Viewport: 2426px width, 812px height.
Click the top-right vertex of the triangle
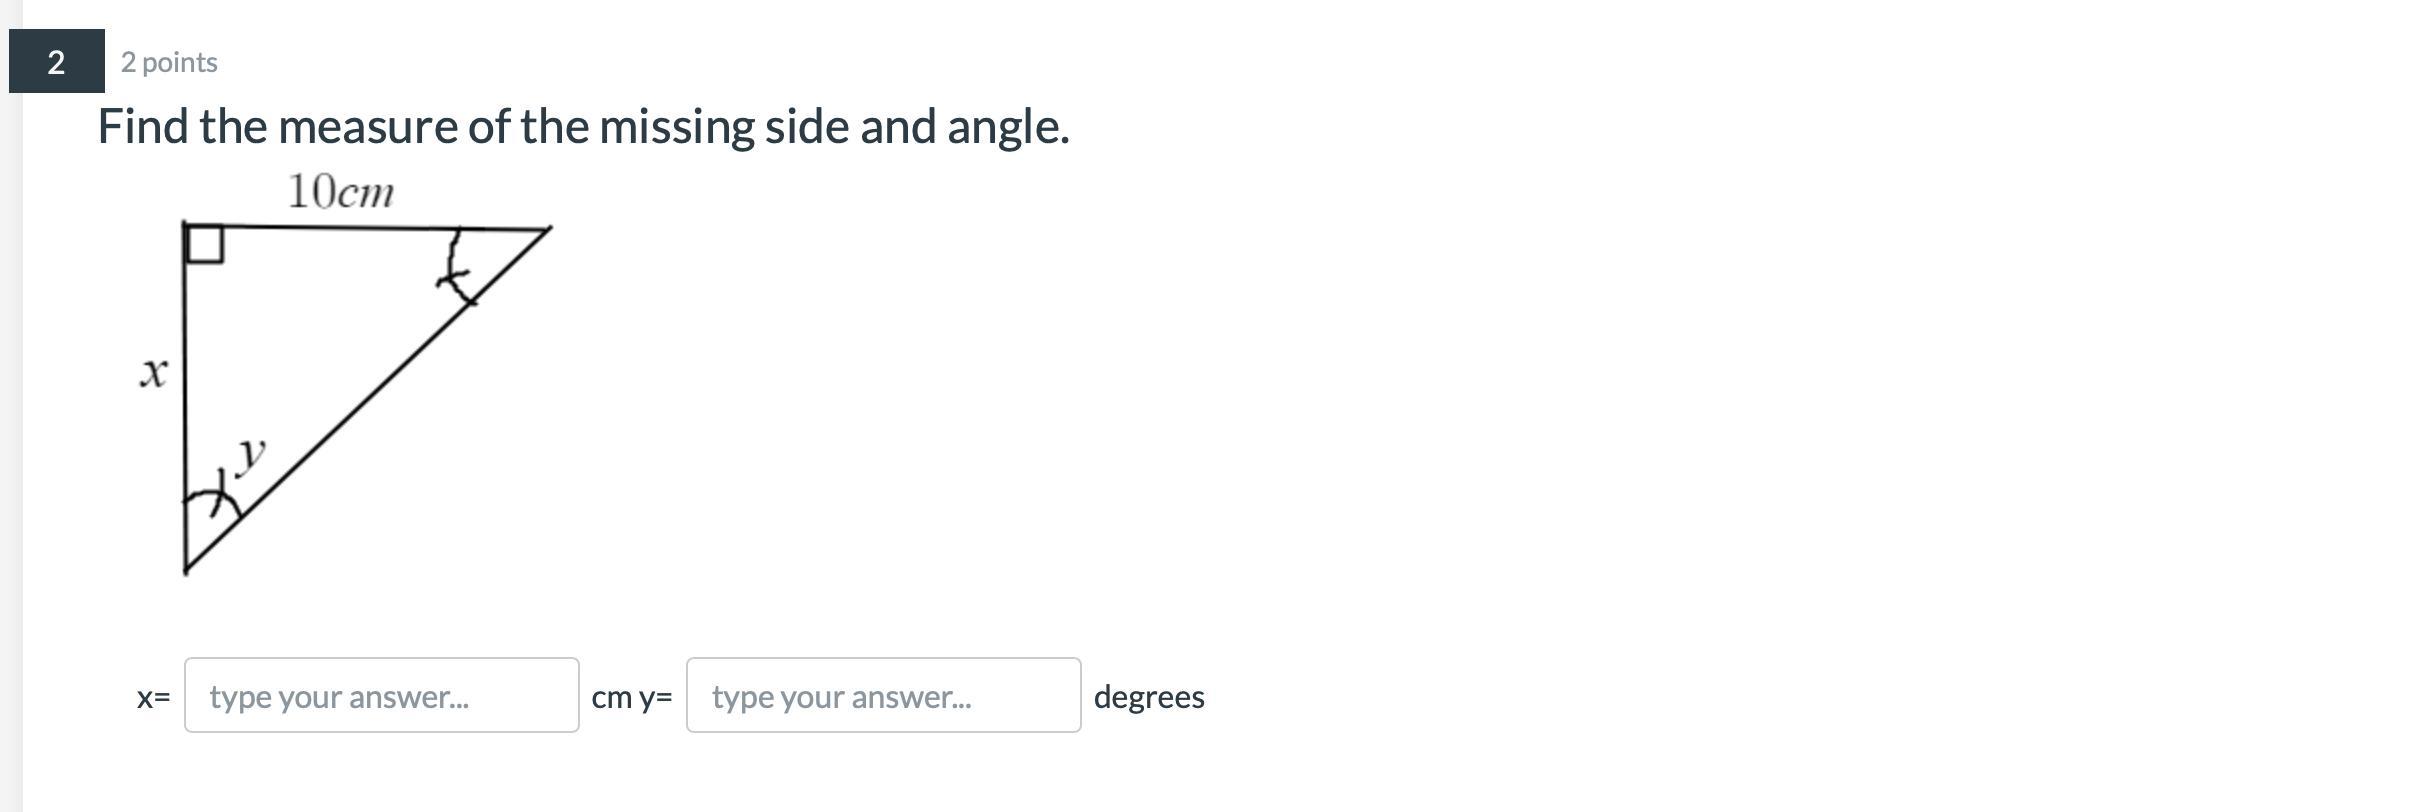point(549,229)
